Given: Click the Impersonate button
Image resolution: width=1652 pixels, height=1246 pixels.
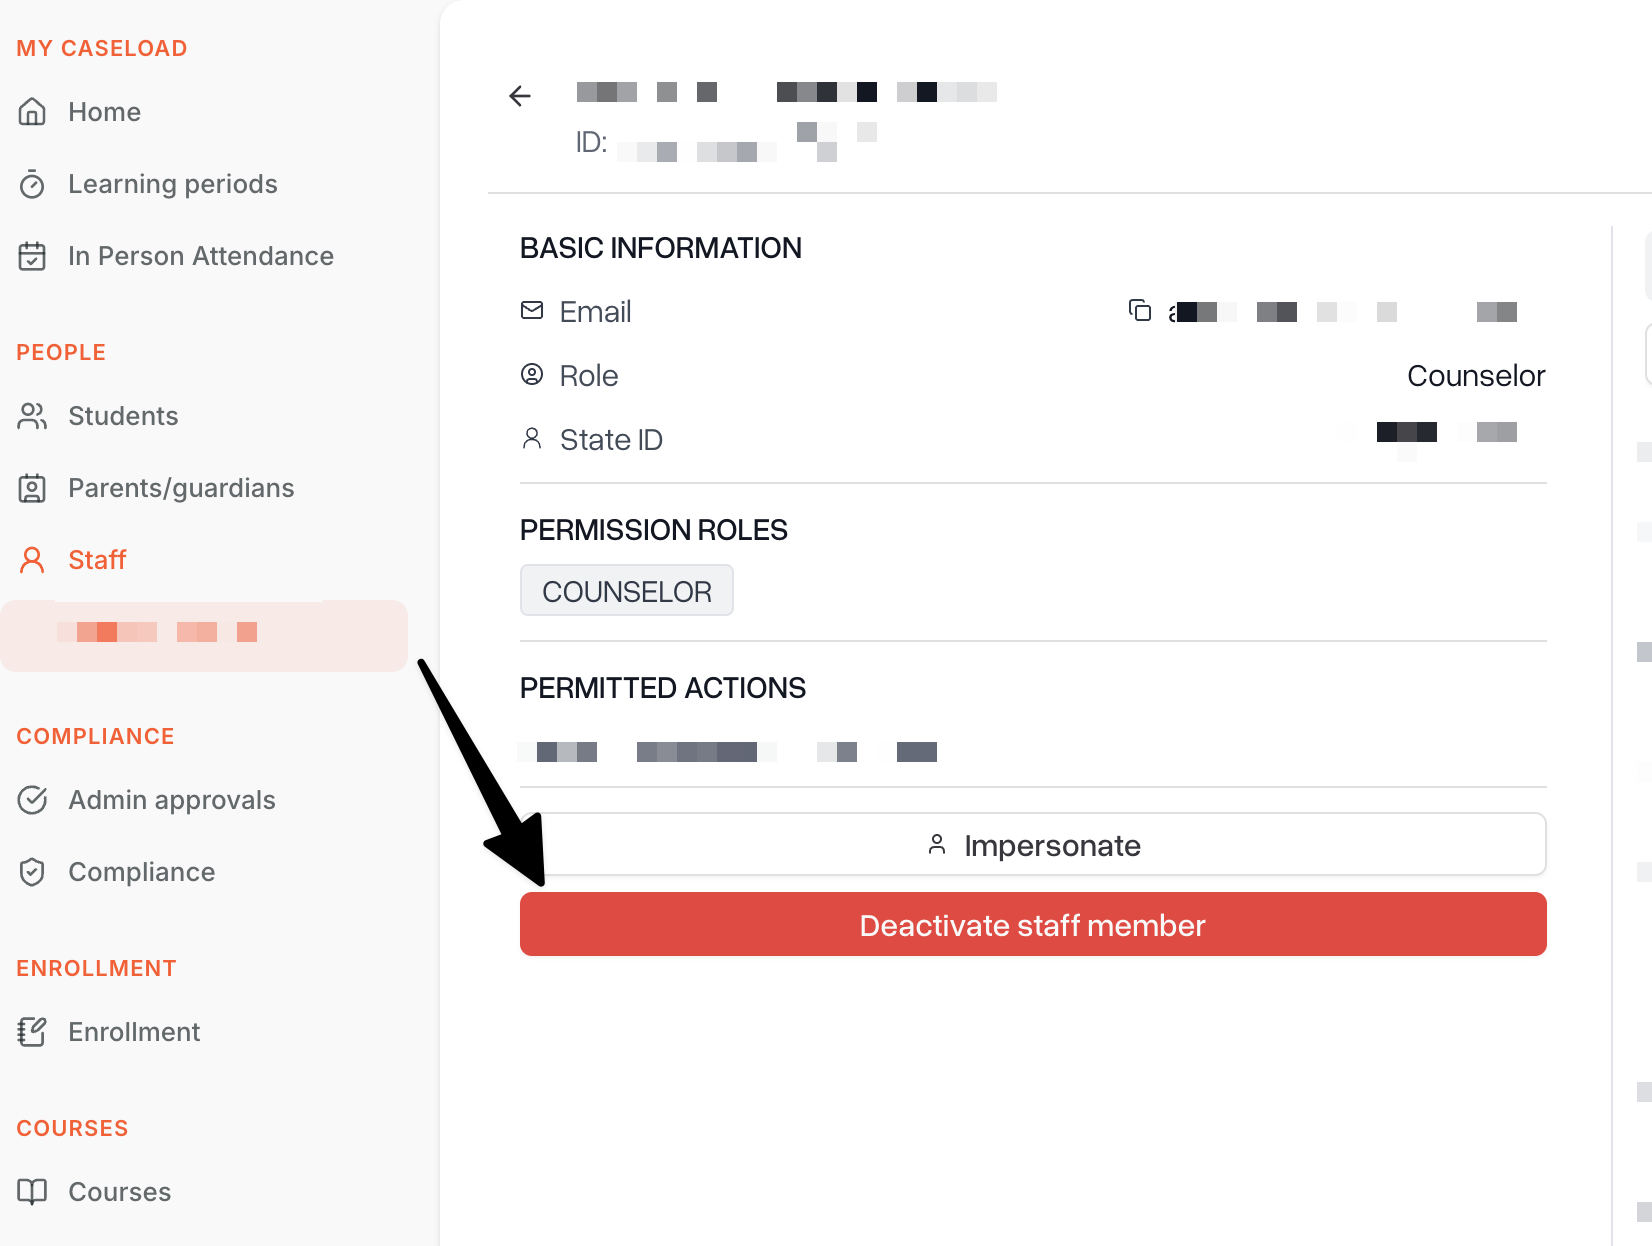Looking at the screenshot, I should (x=1033, y=845).
